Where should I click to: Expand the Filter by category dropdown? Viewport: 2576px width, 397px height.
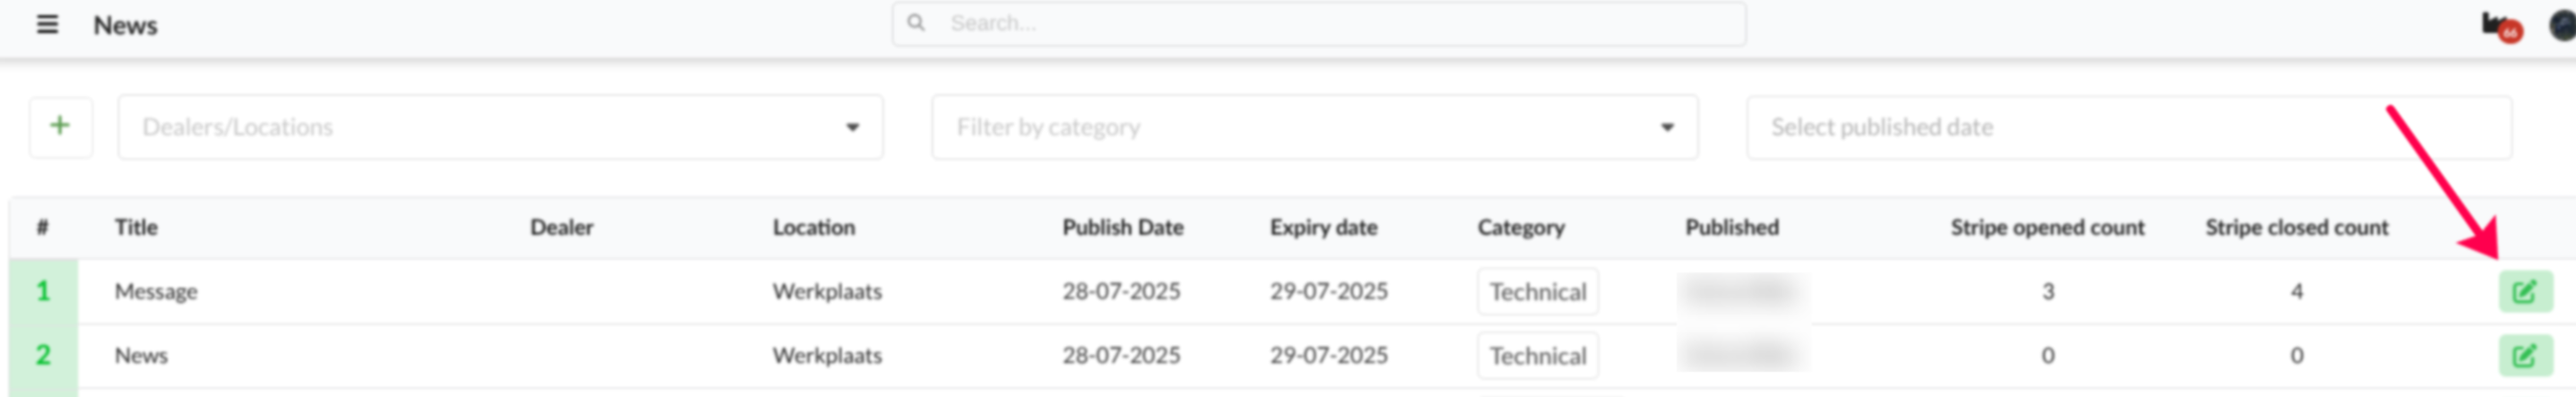point(1314,127)
